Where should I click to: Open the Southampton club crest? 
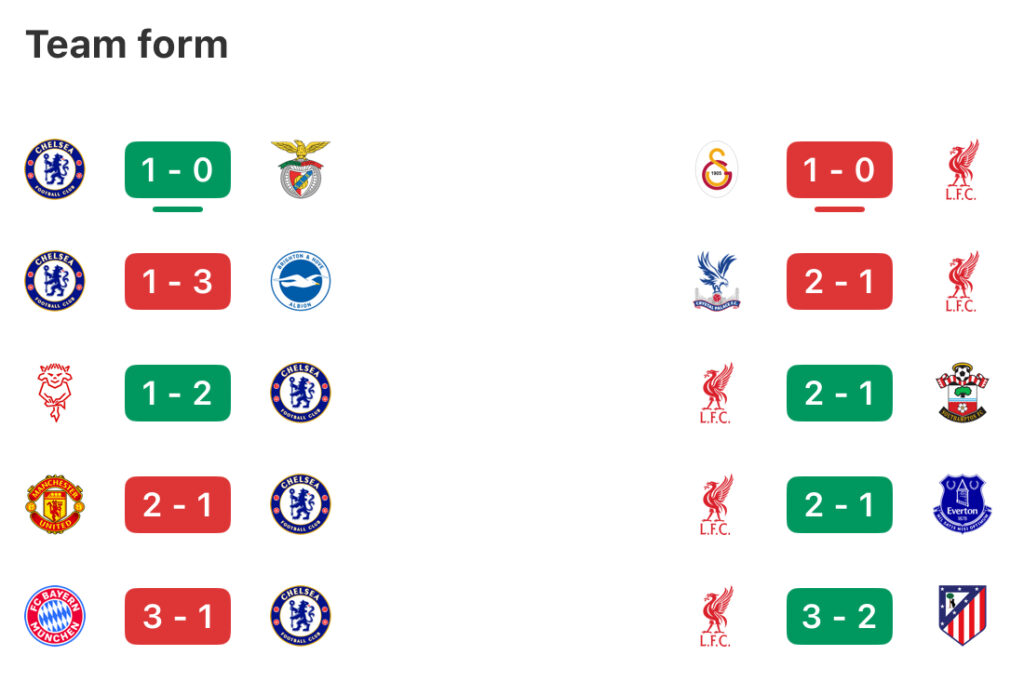(961, 392)
